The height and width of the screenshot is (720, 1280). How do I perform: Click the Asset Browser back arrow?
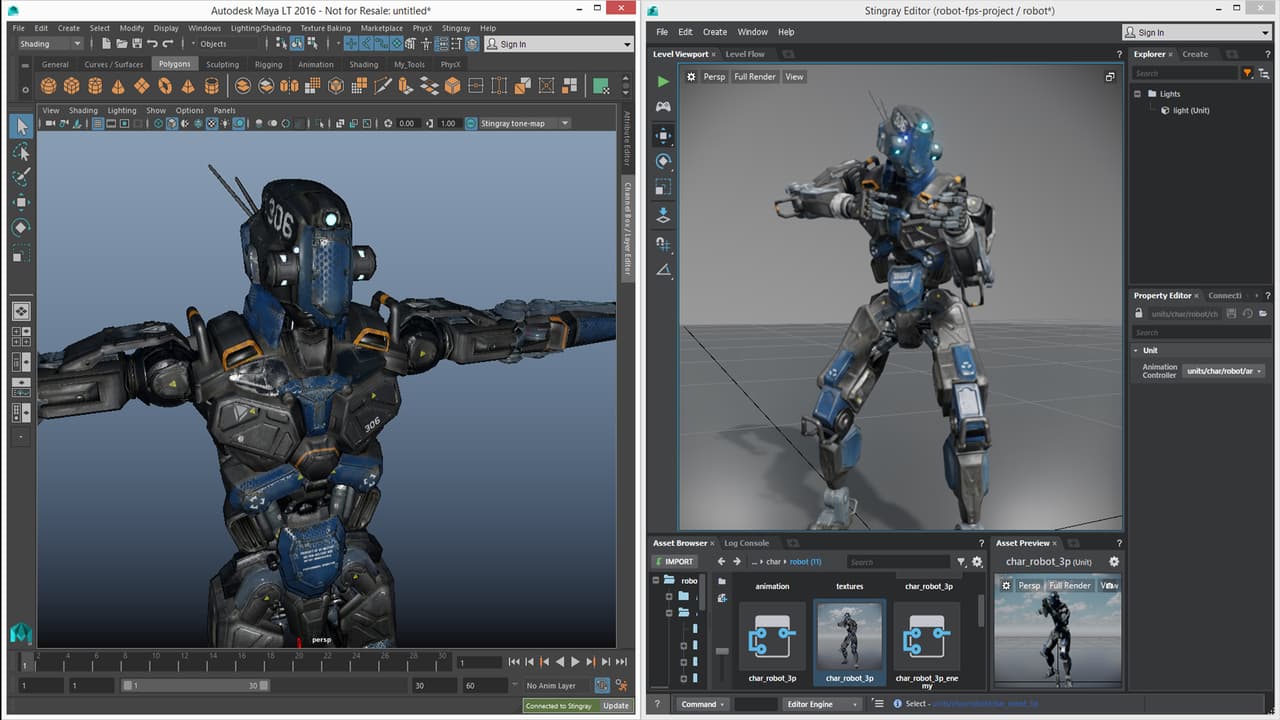pos(721,562)
